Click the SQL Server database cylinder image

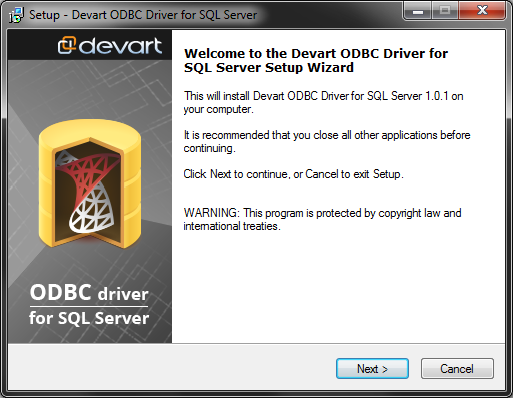(x=90, y=183)
